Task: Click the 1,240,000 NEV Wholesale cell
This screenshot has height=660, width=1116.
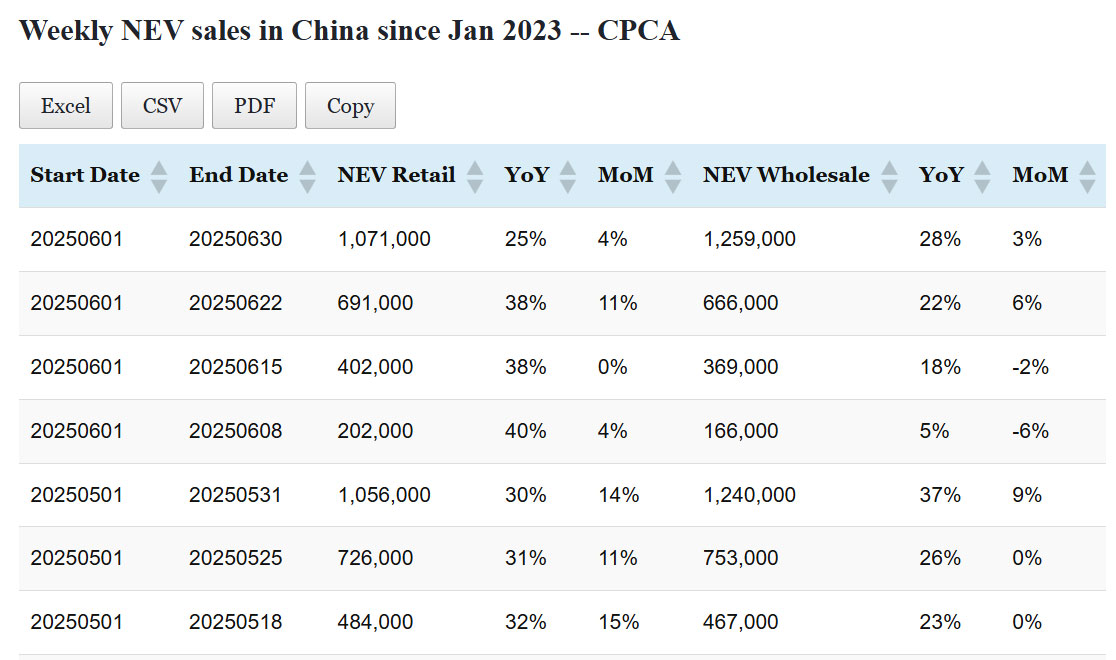Action: pos(749,495)
